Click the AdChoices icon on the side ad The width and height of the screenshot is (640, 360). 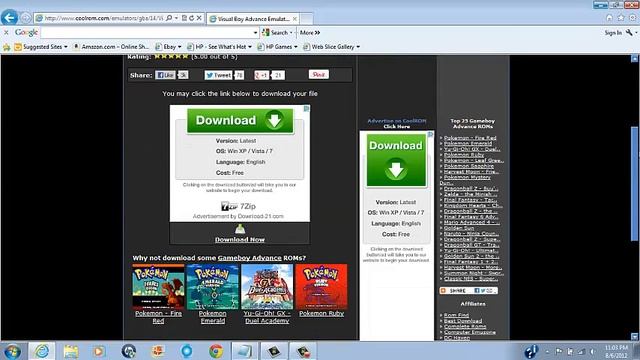click(431, 134)
